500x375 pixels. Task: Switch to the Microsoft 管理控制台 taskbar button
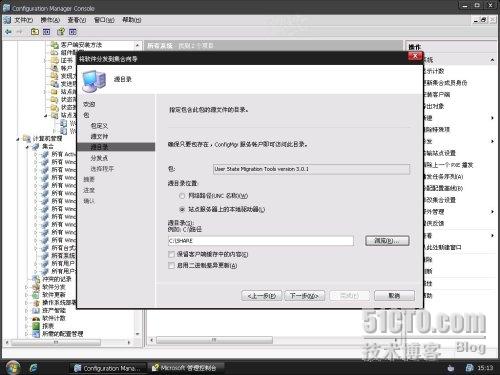coord(186,368)
